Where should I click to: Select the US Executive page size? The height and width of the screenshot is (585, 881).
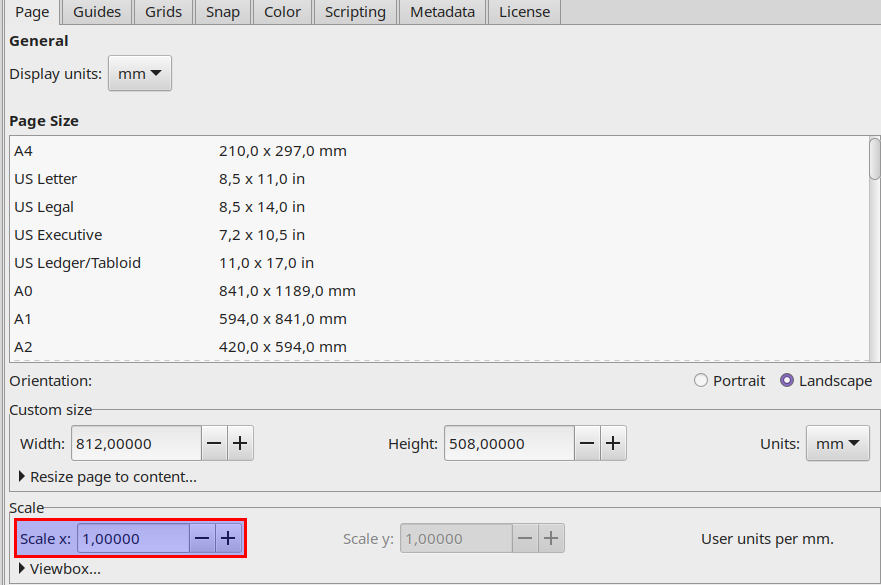click(x=439, y=235)
